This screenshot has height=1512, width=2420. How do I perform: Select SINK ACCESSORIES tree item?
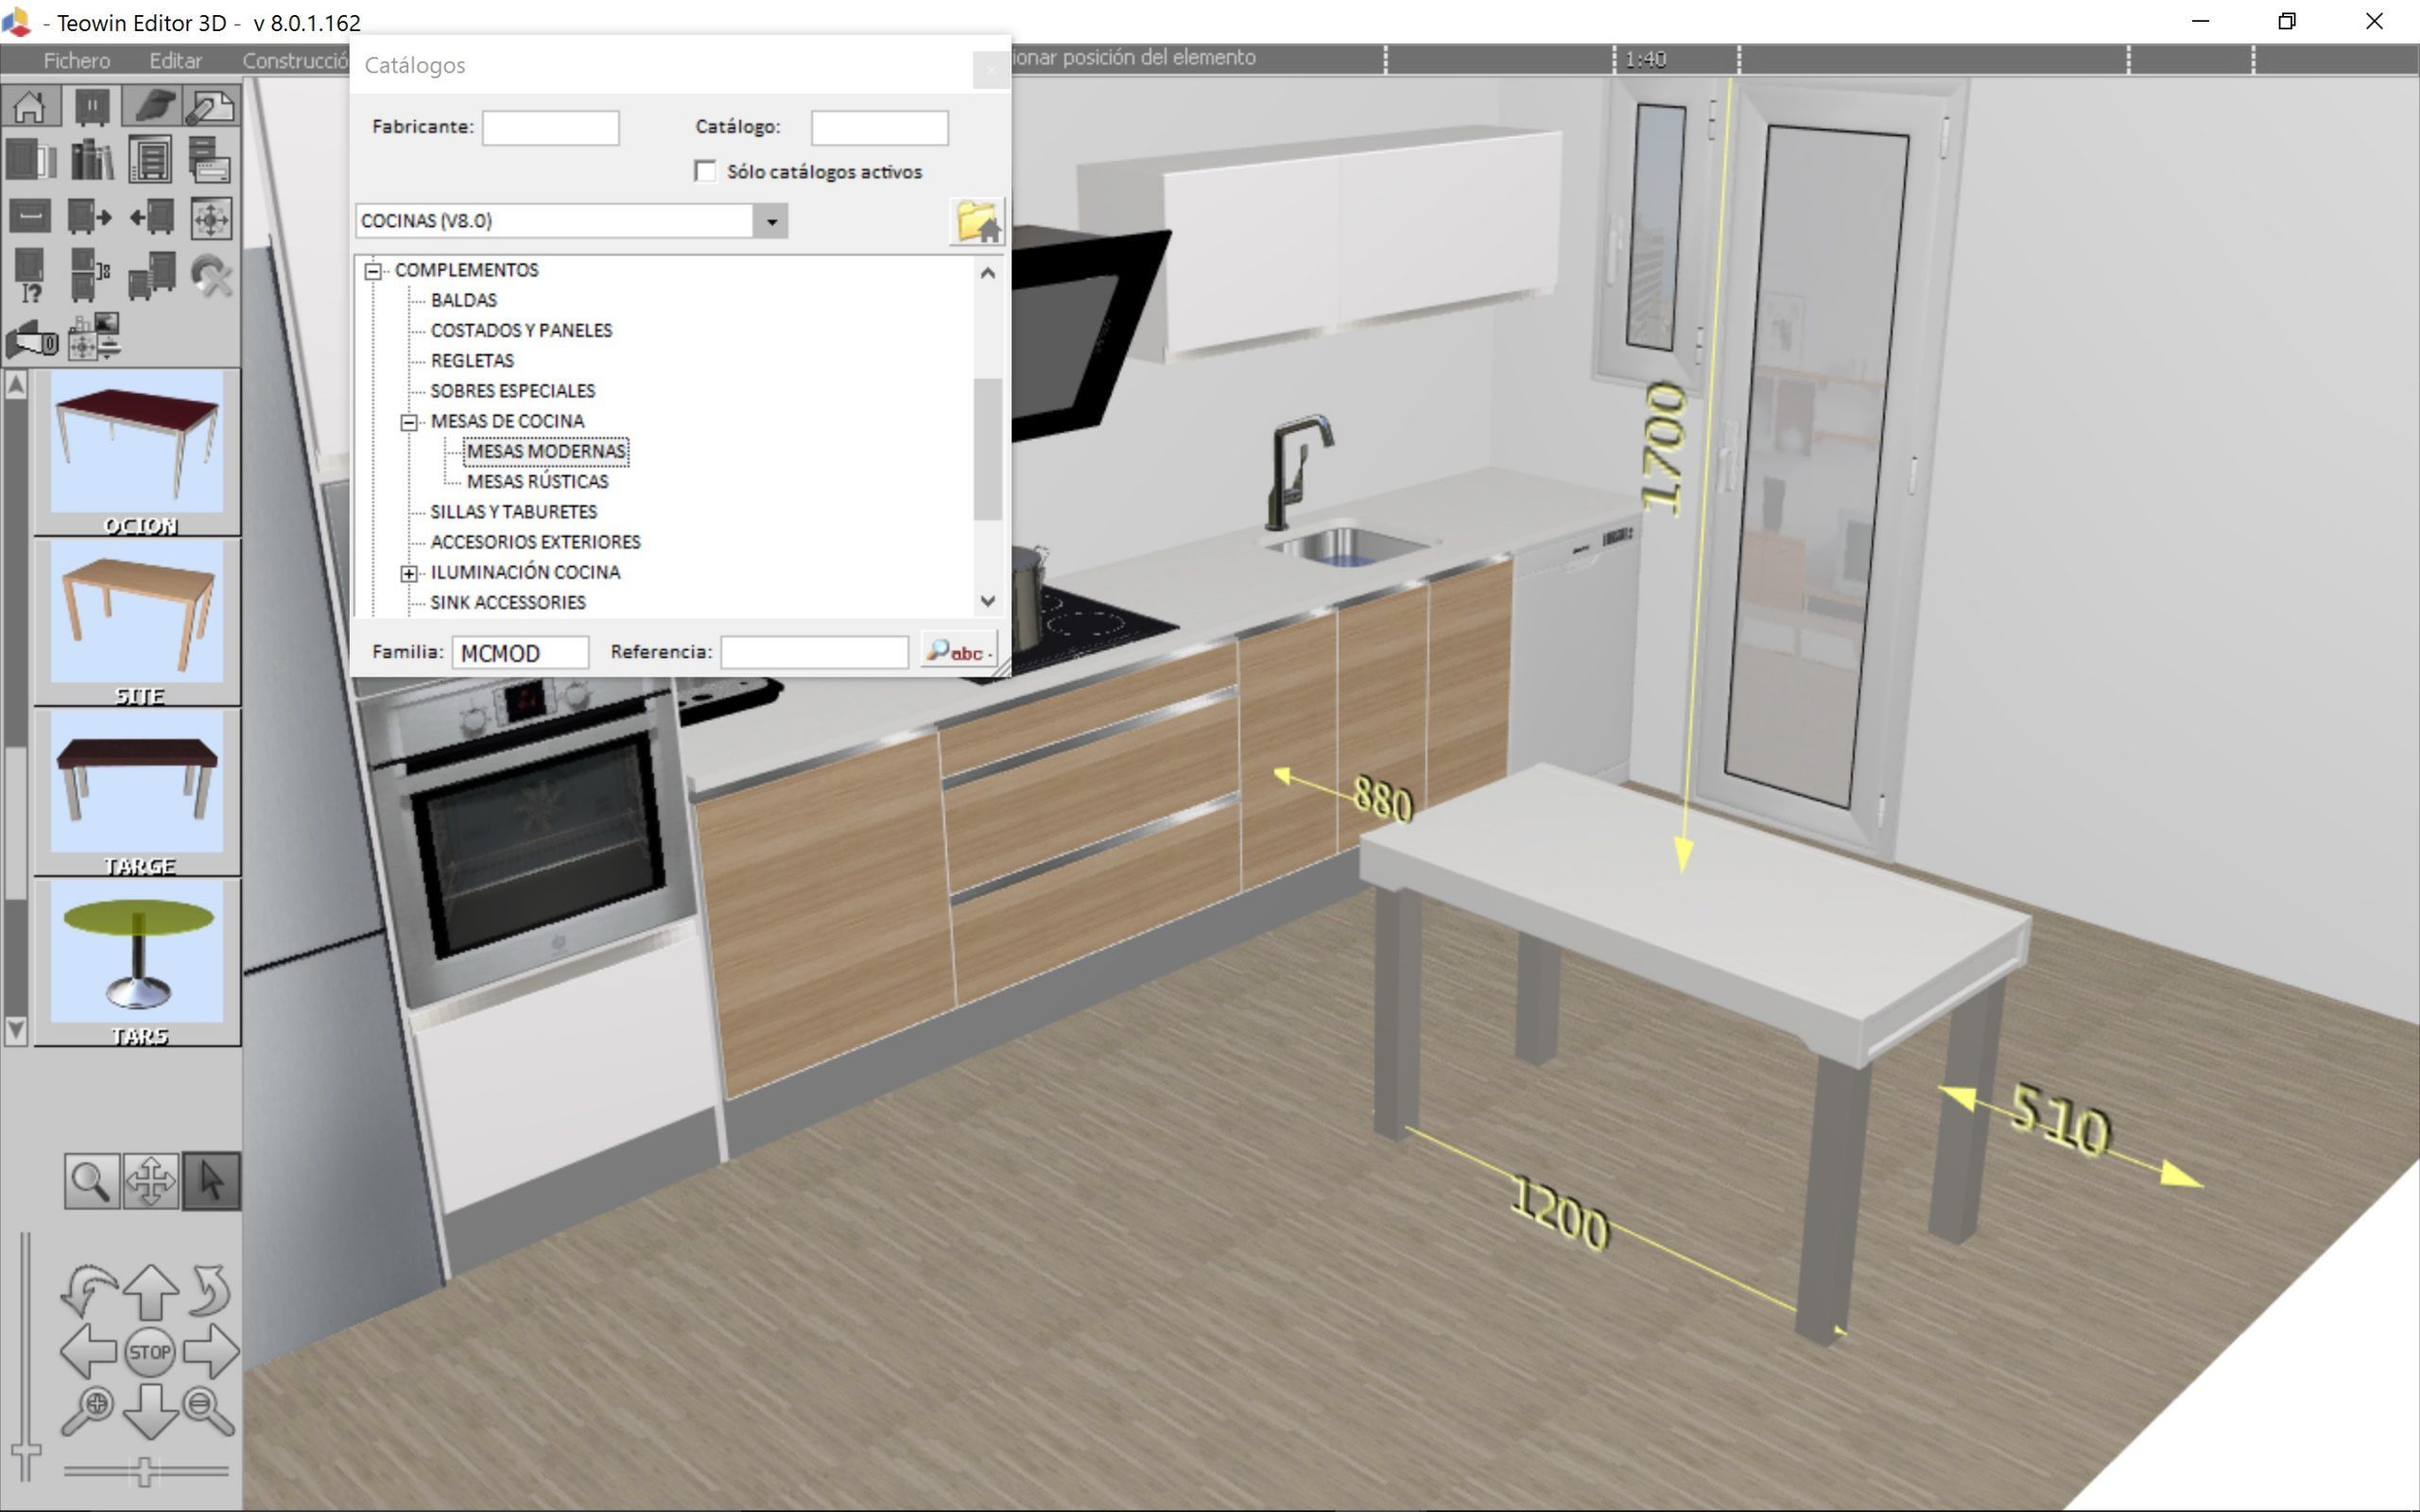508,603
